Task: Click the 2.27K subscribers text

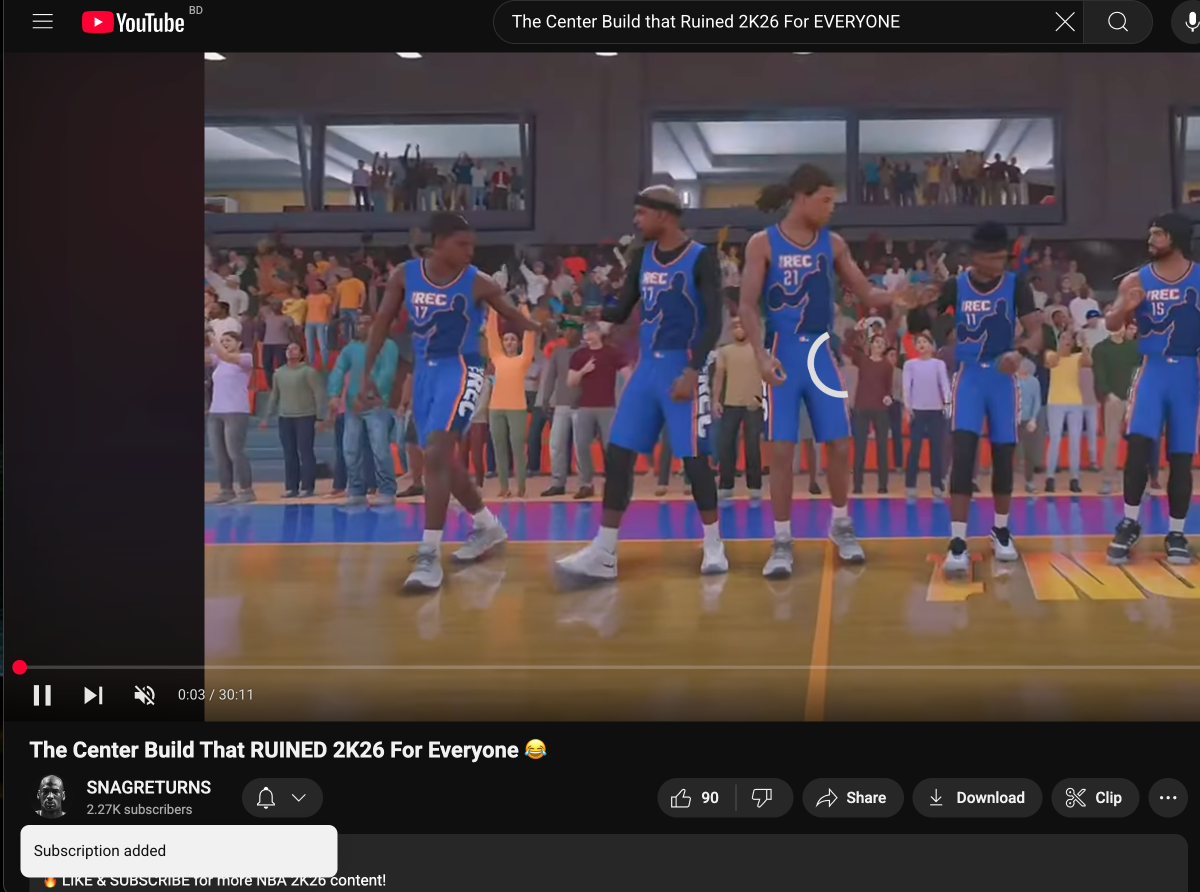Action: click(x=139, y=809)
